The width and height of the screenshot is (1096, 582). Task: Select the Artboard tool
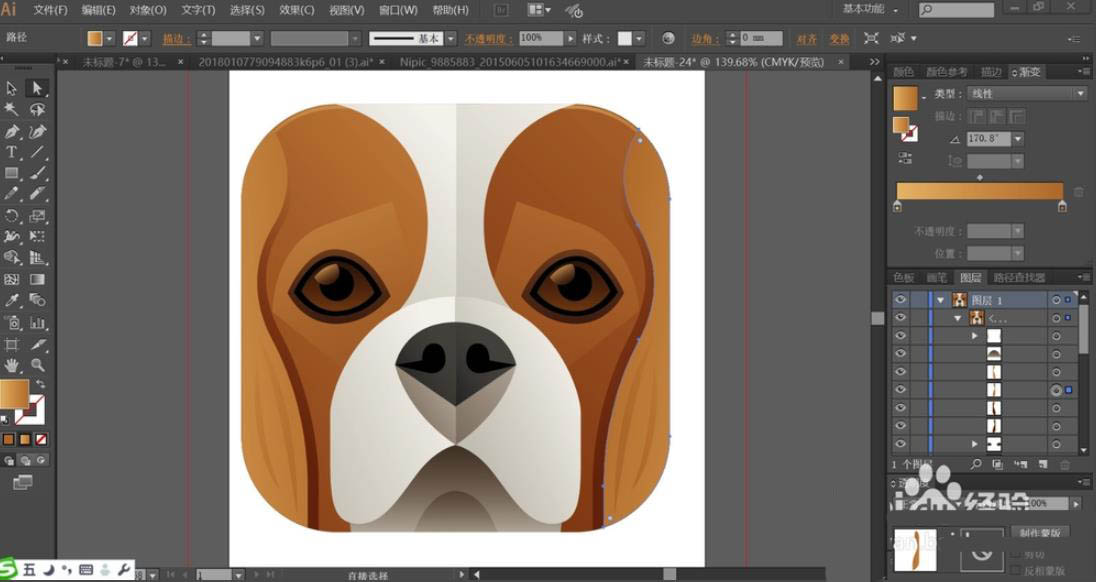pos(12,344)
